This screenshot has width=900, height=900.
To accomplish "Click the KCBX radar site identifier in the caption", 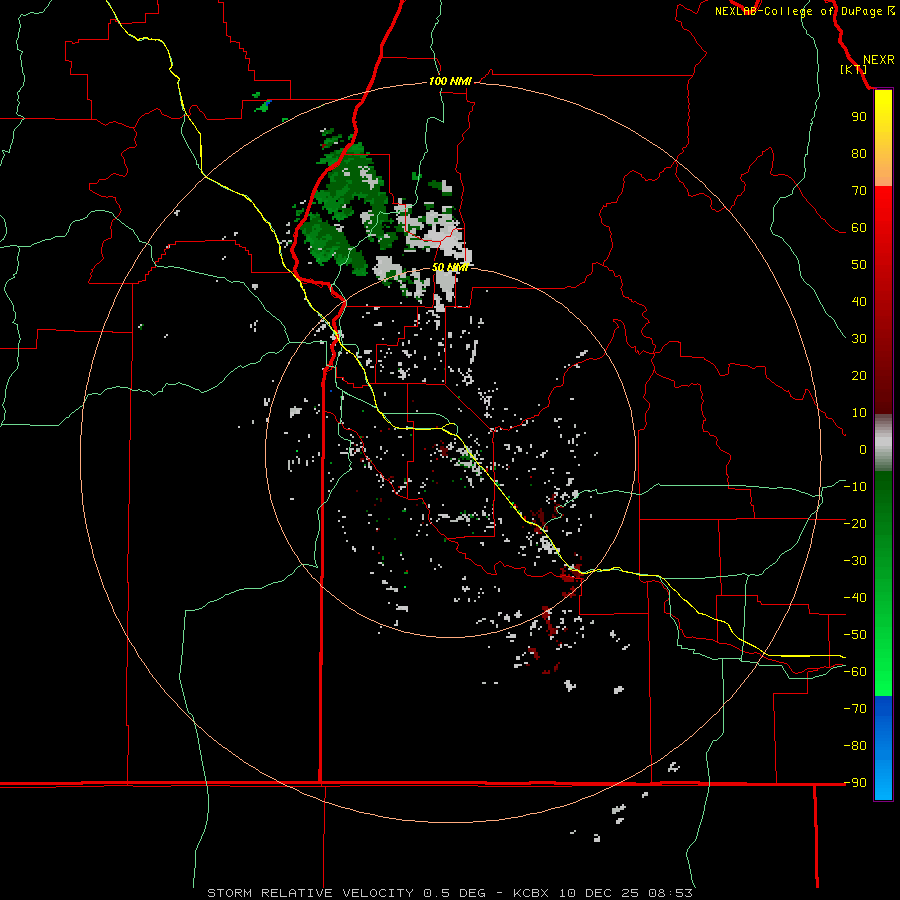I will (531, 893).
